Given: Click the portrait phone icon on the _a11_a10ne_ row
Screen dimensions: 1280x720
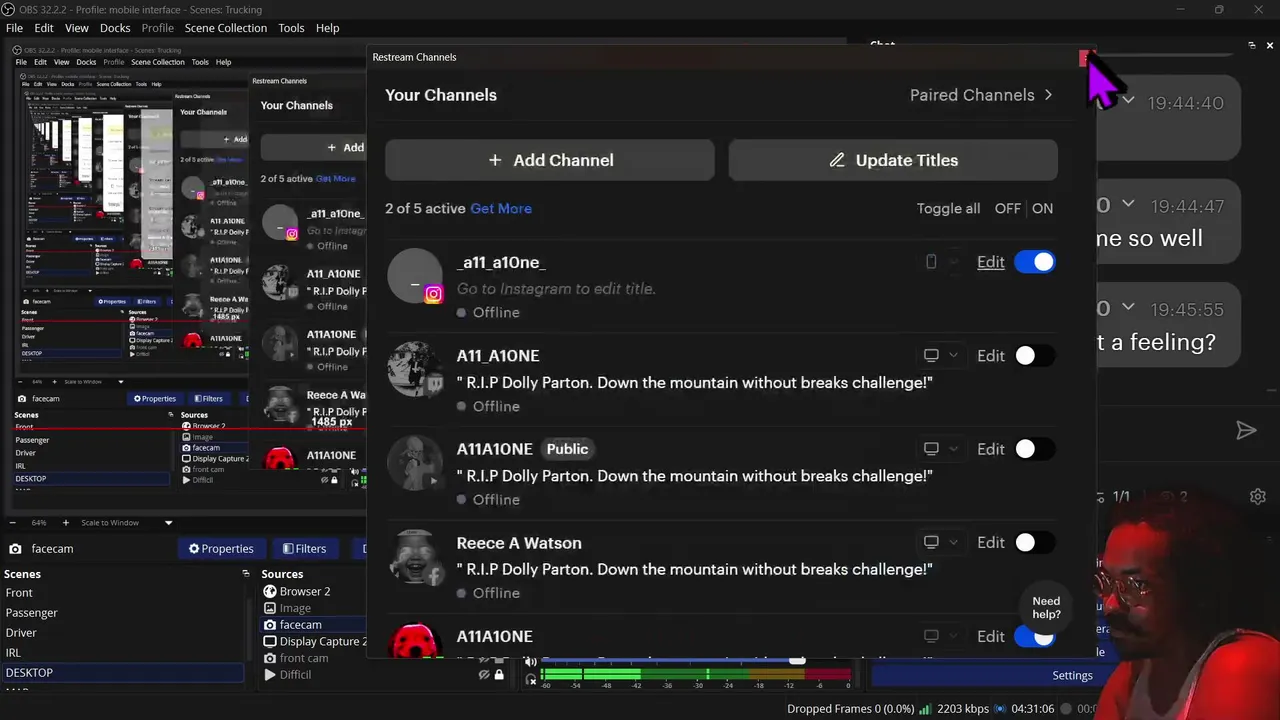Looking at the screenshot, I should tap(931, 262).
